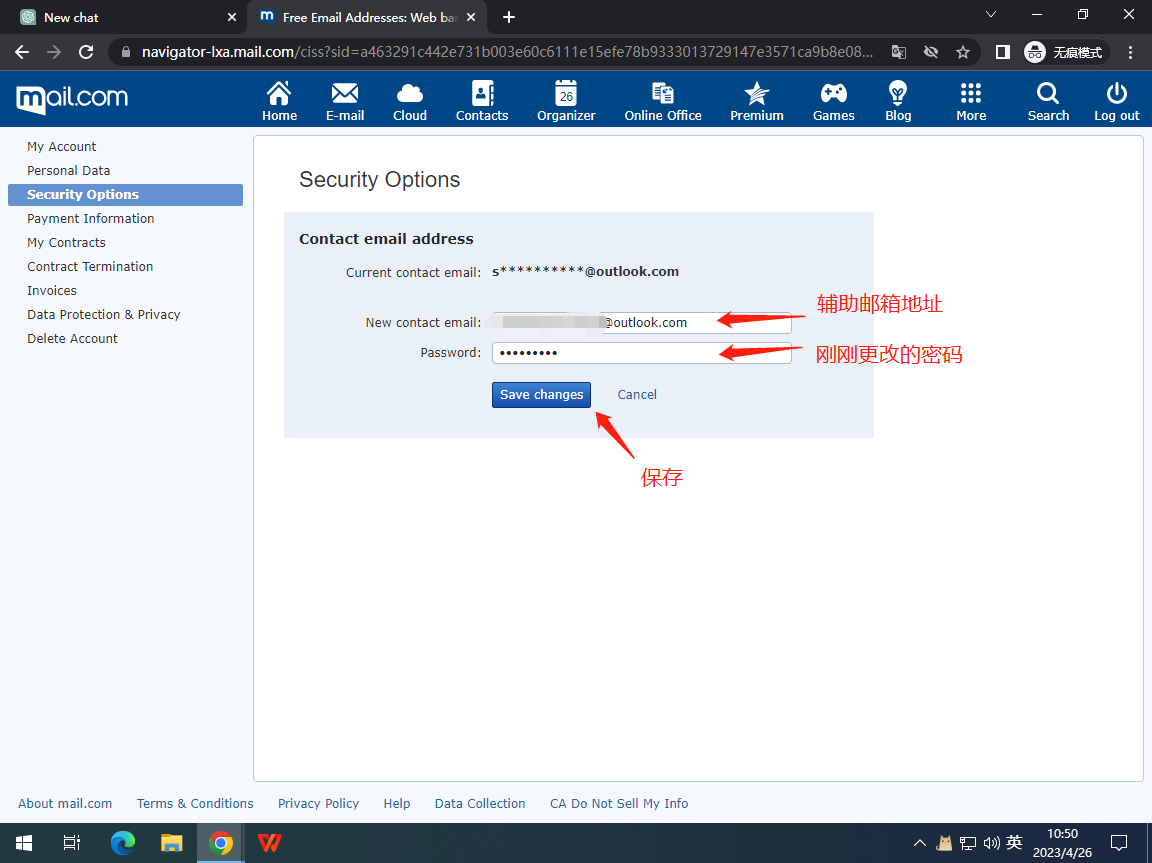The width and height of the screenshot is (1152, 863).
Task: Click the Cancel link
Action: [637, 395]
